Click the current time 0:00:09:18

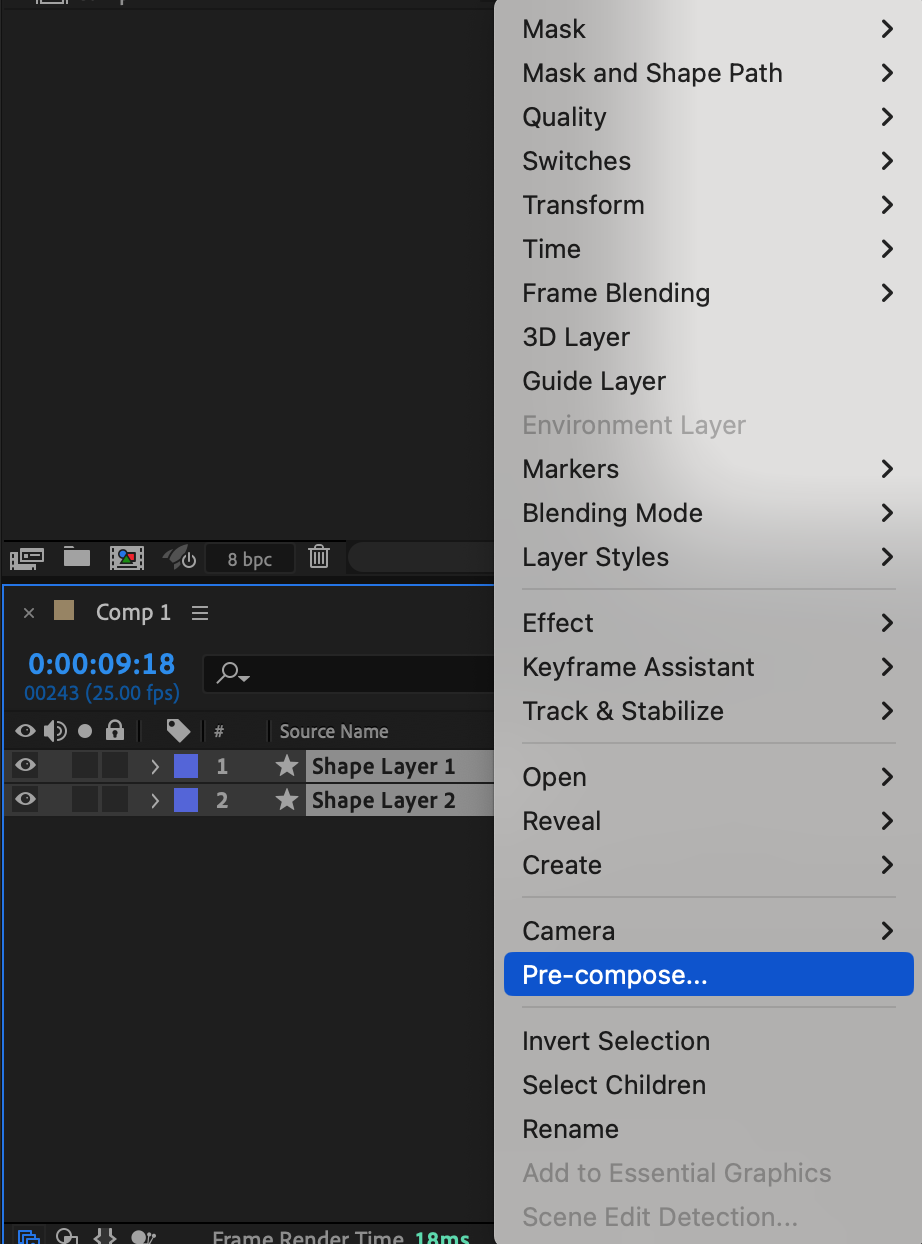[101, 664]
